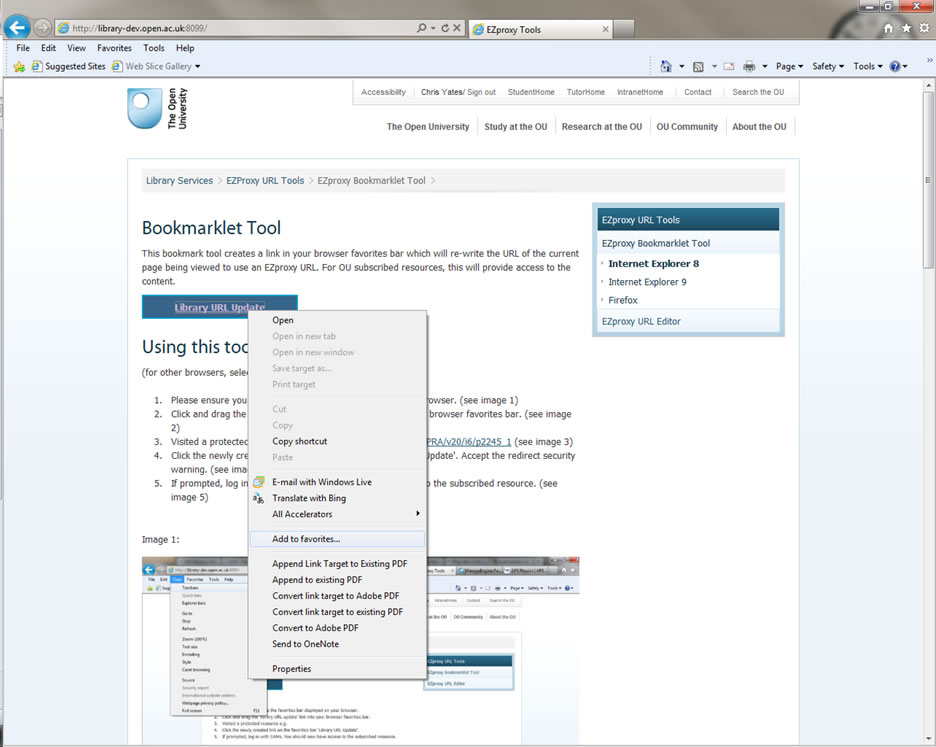Expand All Accelerators submenu
Image resolution: width=936 pixels, height=747 pixels.
tap(337, 514)
